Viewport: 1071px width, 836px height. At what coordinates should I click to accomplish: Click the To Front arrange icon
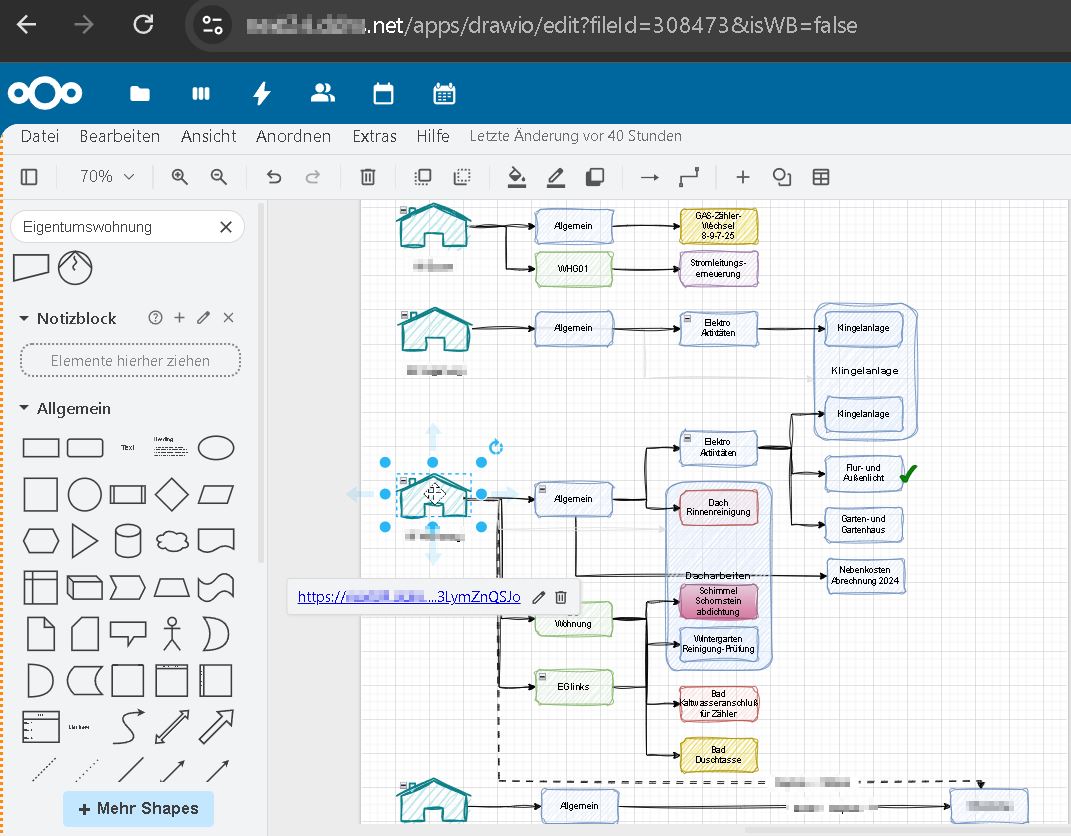click(x=423, y=177)
